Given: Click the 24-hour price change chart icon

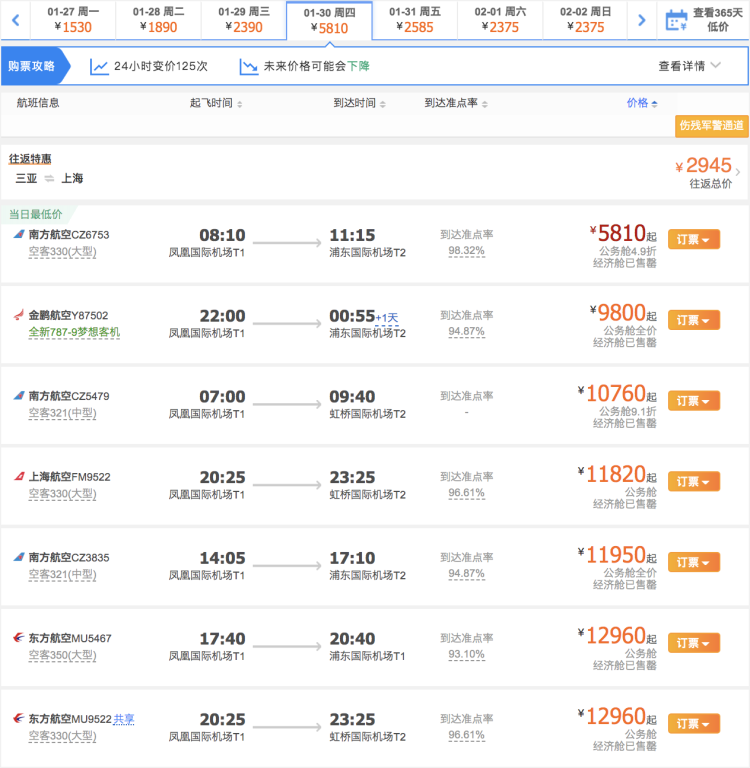Looking at the screenshot, I should pos(99,67).
